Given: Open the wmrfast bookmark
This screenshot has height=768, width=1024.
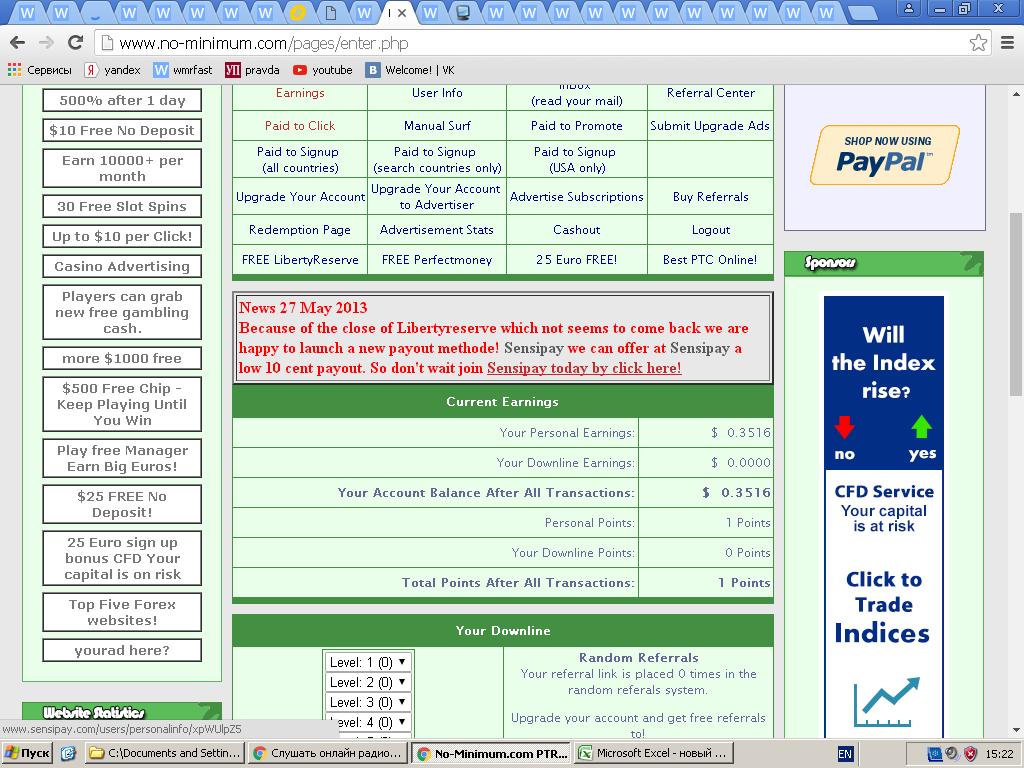Looking at the screenshot, I should [x=183, y=70].
